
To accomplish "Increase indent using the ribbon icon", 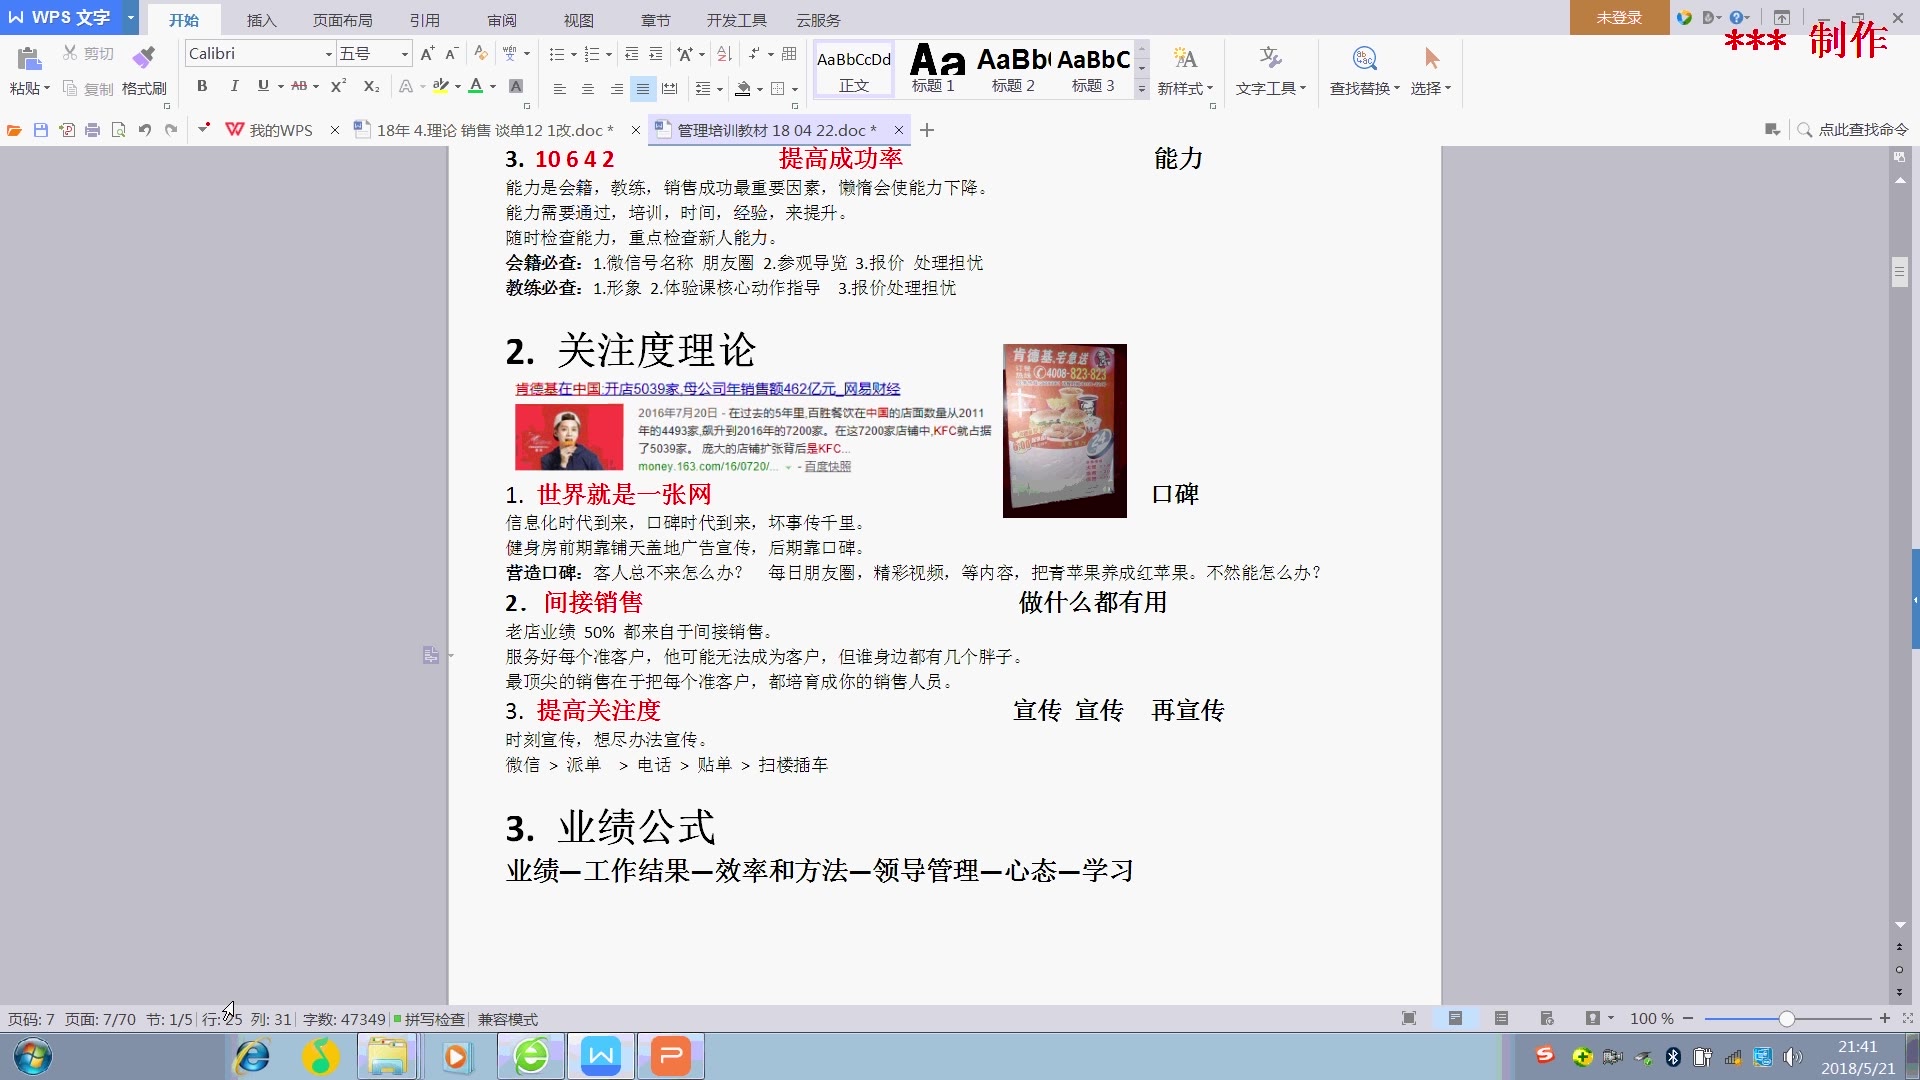I will (656, 54).
